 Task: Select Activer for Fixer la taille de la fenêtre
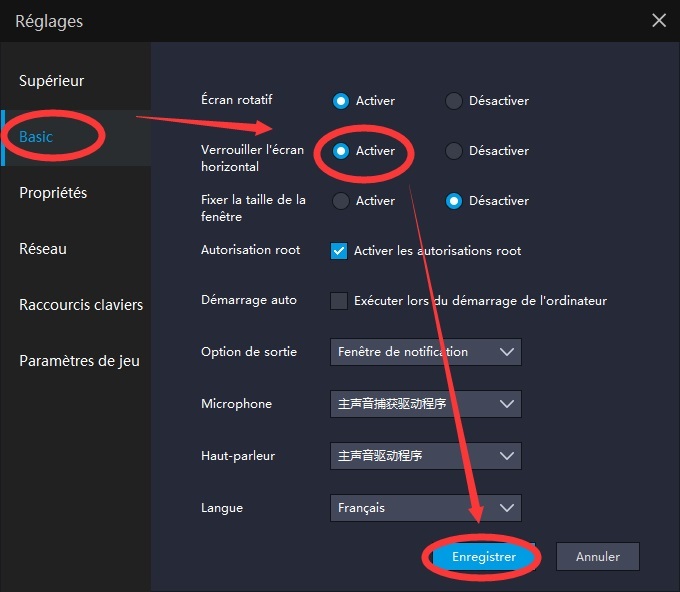pos(341,201)
